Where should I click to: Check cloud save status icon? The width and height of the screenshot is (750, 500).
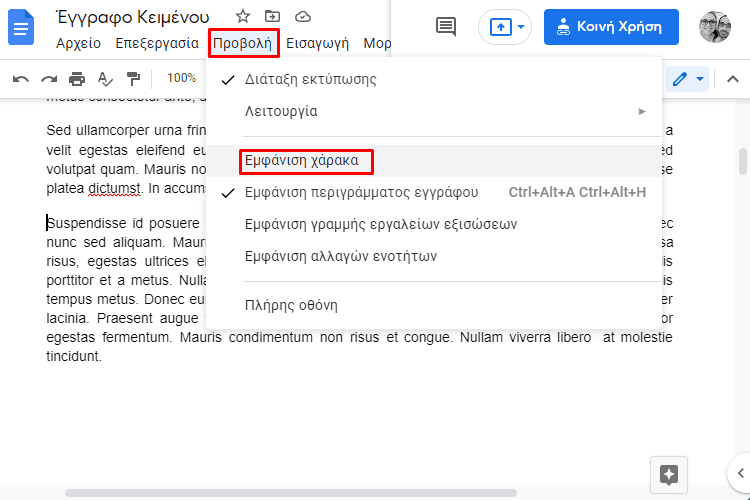tap(303, 17)
